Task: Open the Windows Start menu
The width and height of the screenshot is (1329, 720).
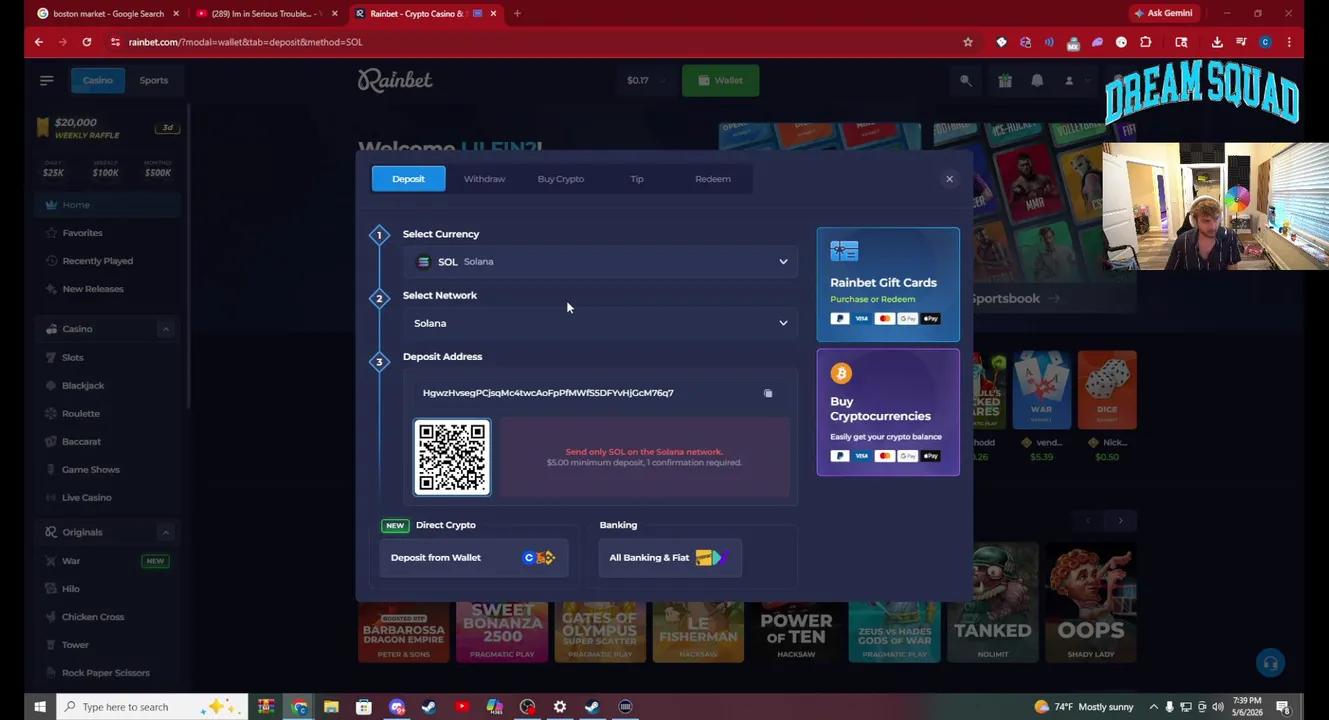Action: [x=40, y=707]
